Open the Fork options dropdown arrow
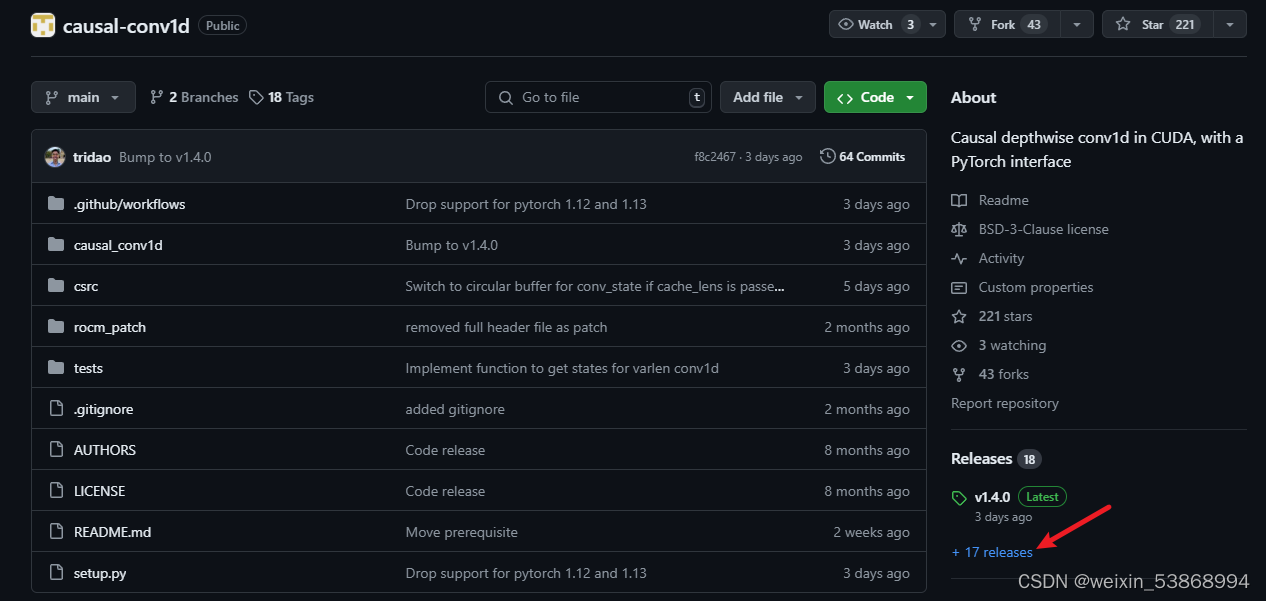Viewport: 1266px width, 601px height. point(1077,25)
